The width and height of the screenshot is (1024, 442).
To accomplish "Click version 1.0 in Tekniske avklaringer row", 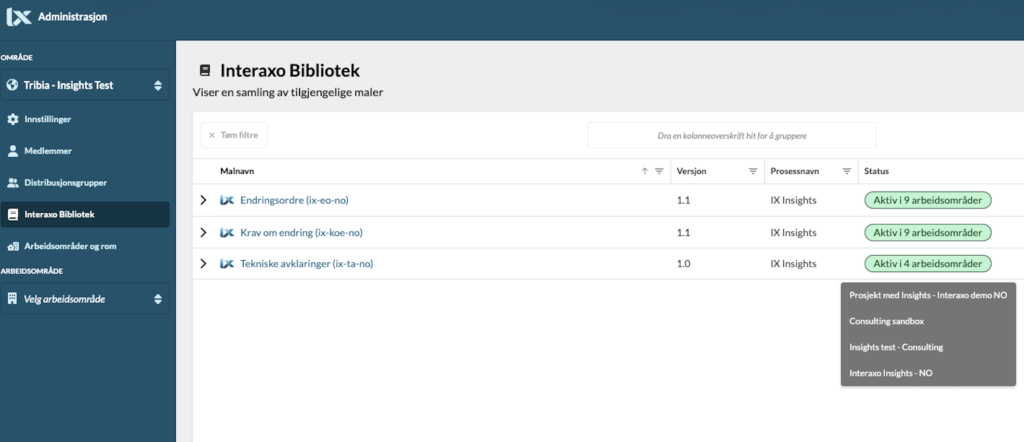I will (683, 264).
